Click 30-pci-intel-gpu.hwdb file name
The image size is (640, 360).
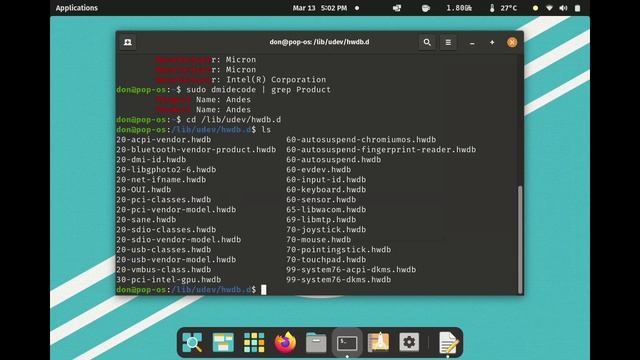tap(169, 280)
